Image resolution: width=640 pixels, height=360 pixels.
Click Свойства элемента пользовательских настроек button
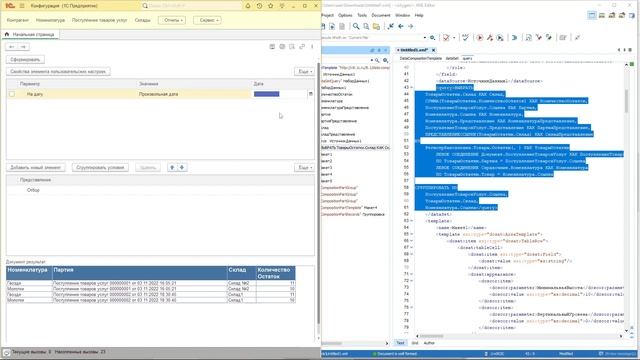coord(58,71)
